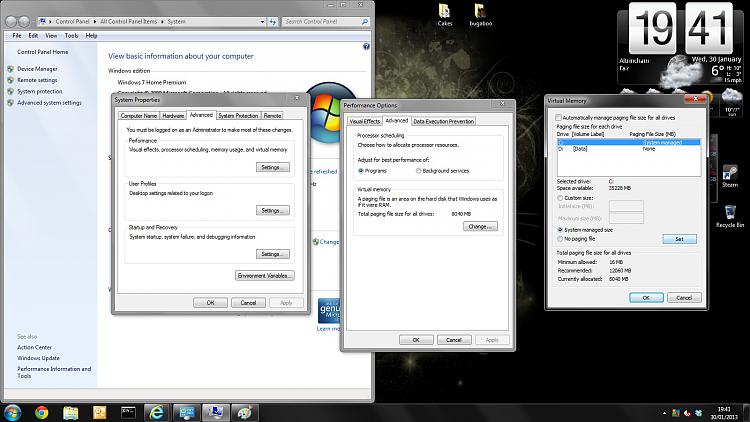Open the Help menu
Screen dimensions: 750x422
click(x=91, y=35)
